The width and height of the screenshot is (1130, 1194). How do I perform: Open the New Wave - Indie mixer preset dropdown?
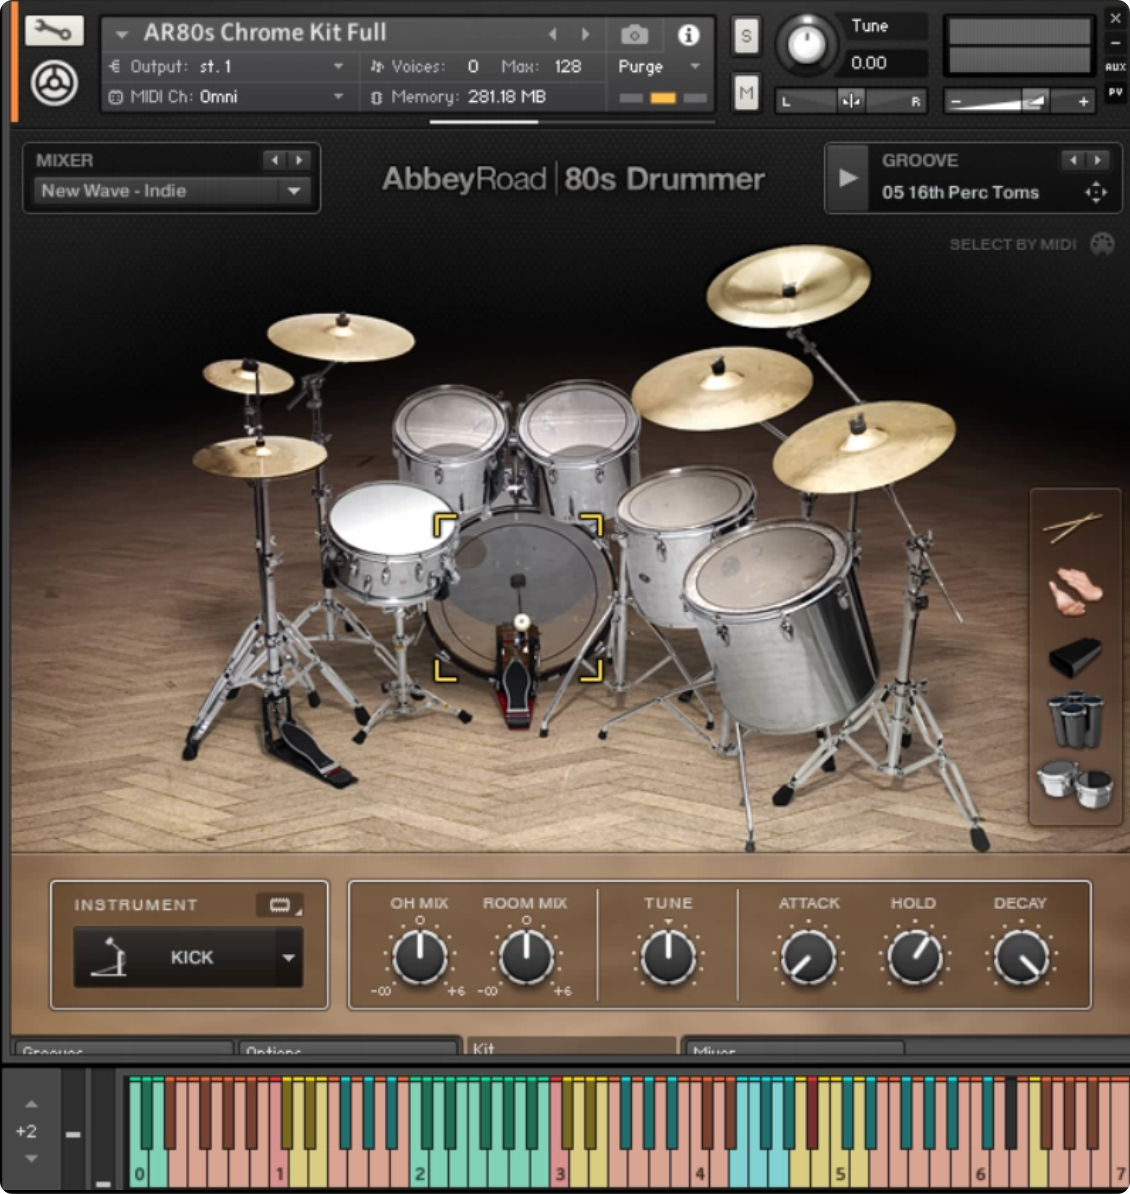172,191
